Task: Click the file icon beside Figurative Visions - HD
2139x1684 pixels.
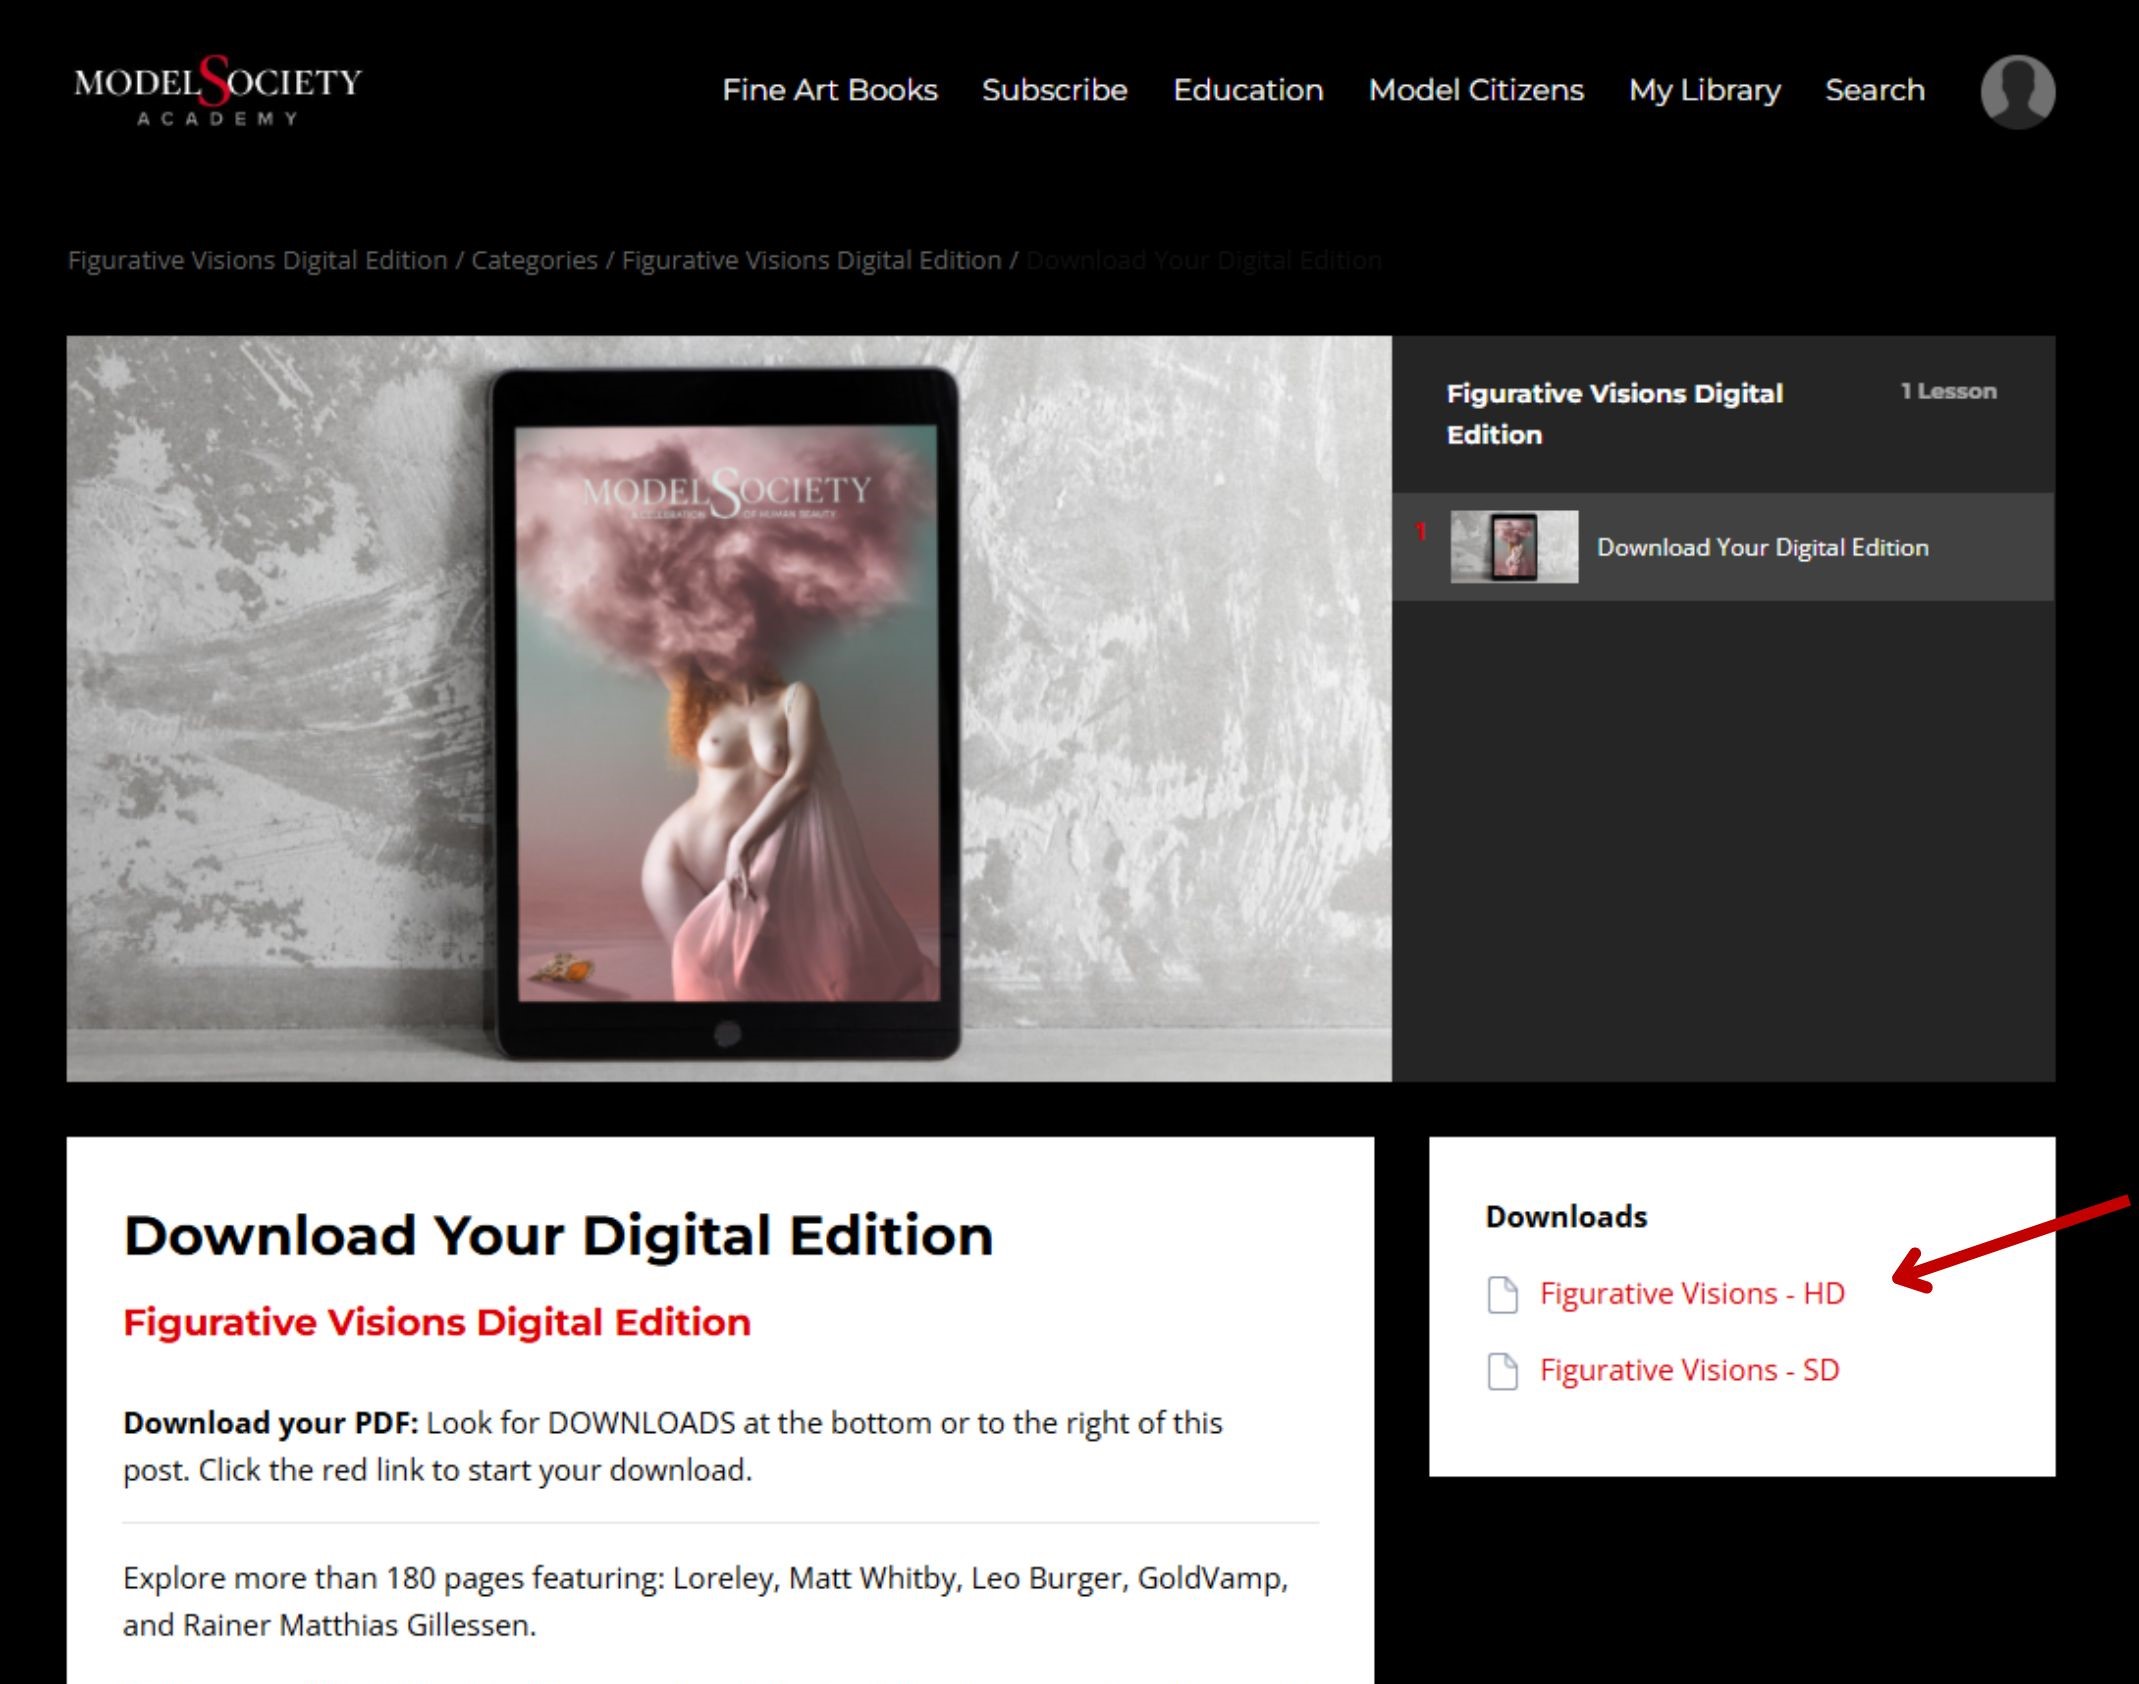Action: (1502, 1294)
